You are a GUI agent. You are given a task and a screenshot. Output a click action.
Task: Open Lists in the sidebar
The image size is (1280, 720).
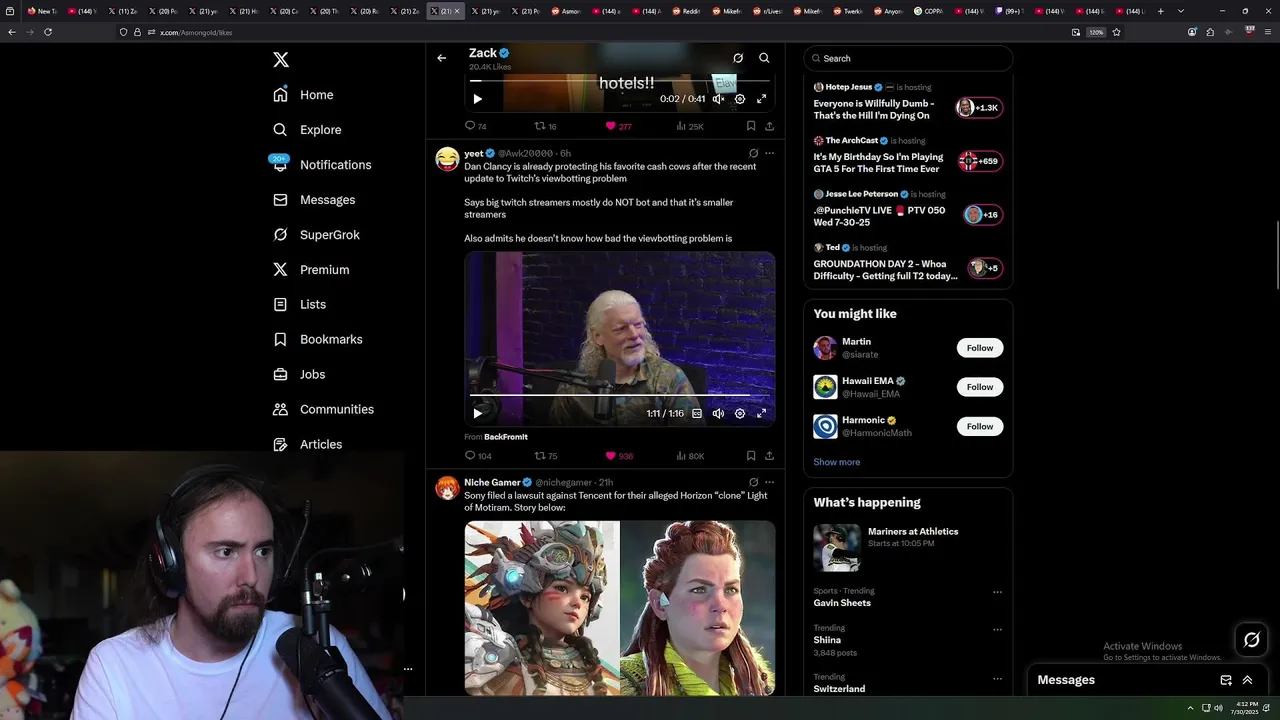tap(300, 304)
